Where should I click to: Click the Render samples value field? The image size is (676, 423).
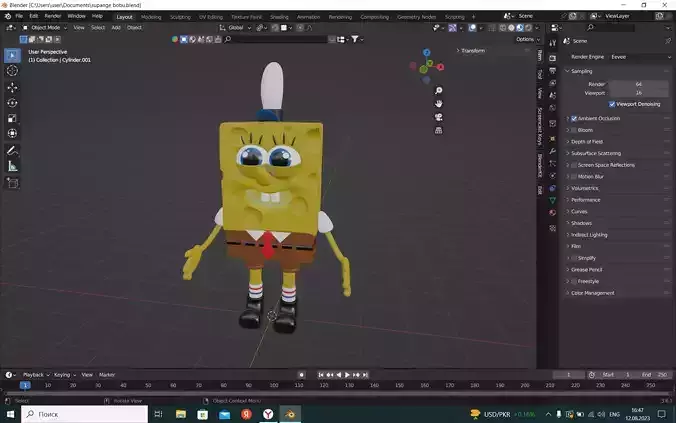[x=638, y=85]
